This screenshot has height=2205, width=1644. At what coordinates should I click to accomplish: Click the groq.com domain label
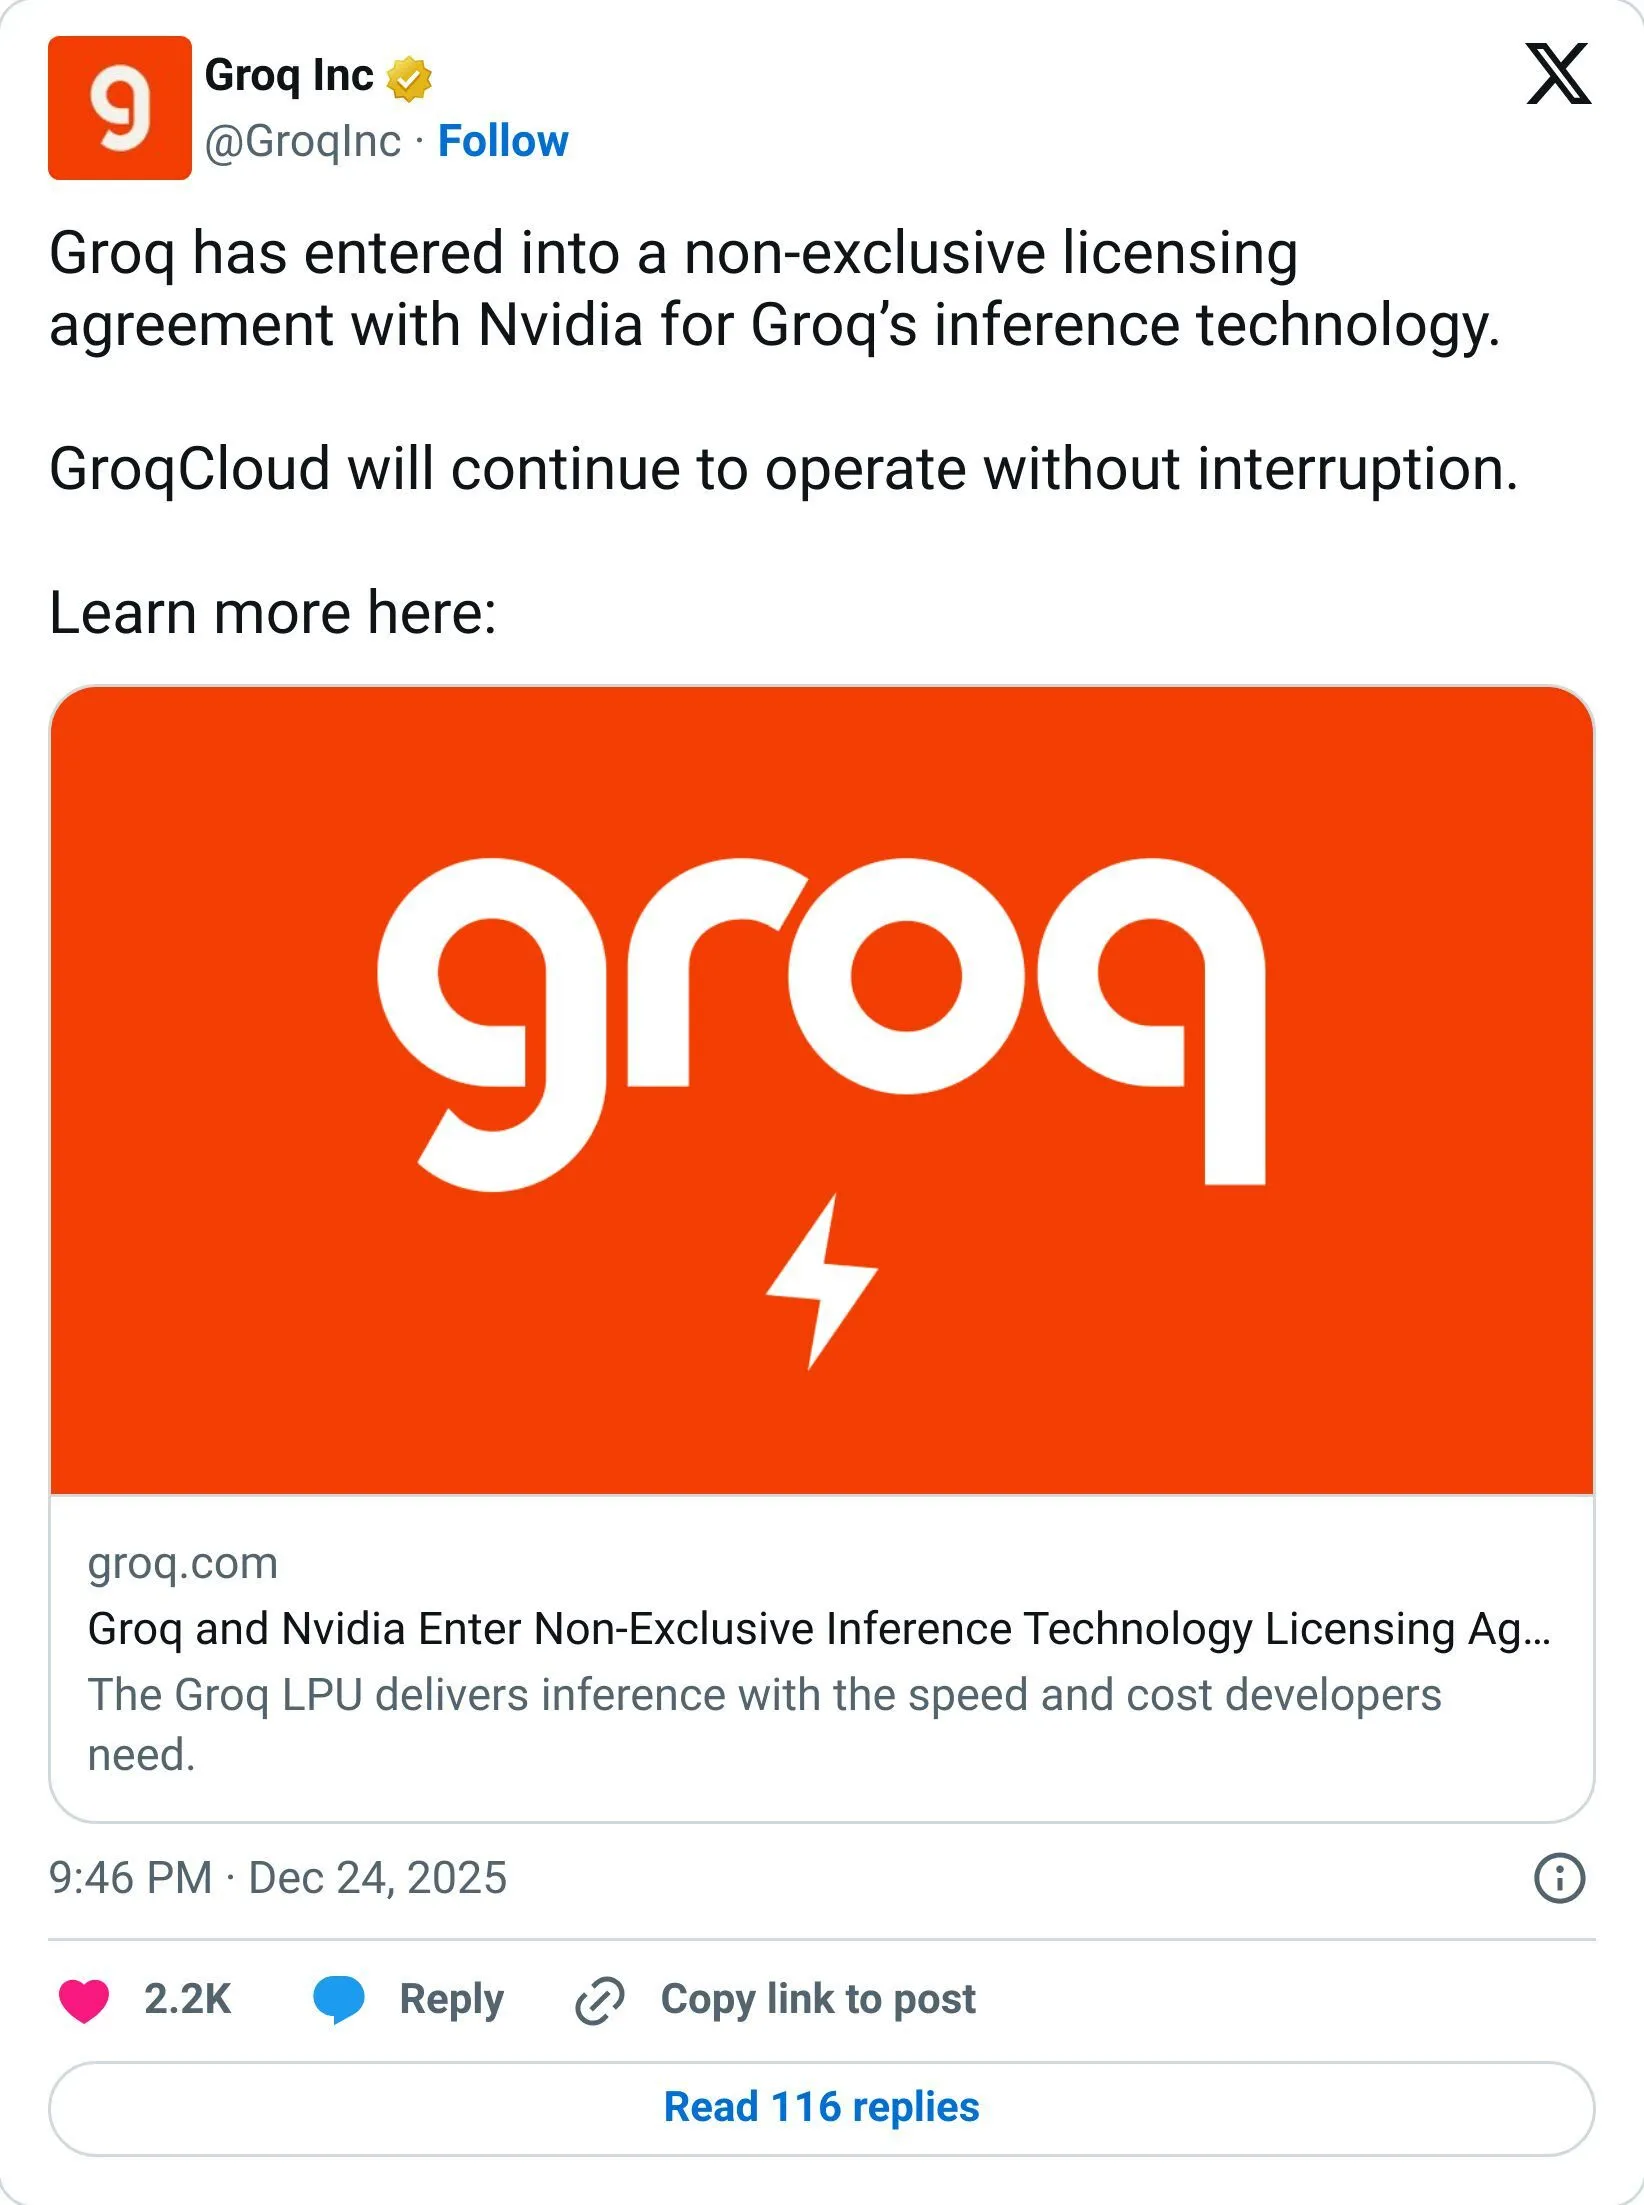[182, 1563]
